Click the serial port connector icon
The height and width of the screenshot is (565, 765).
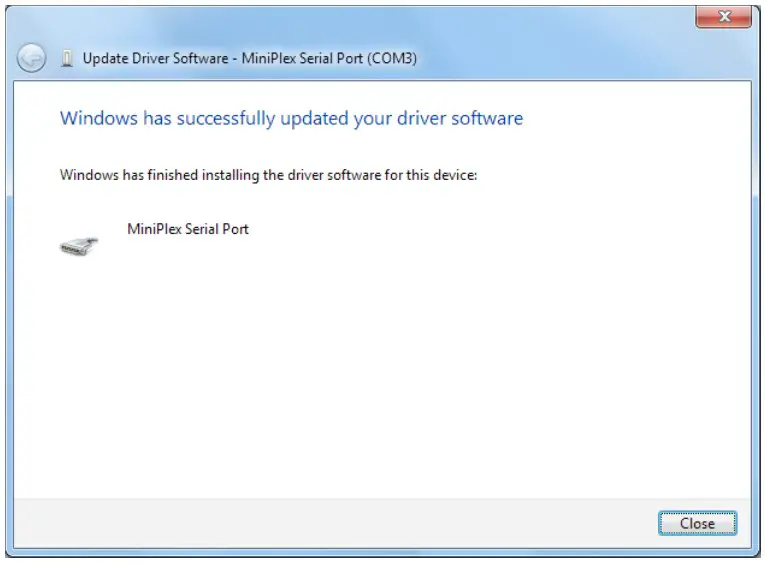[x=79, y=245]
